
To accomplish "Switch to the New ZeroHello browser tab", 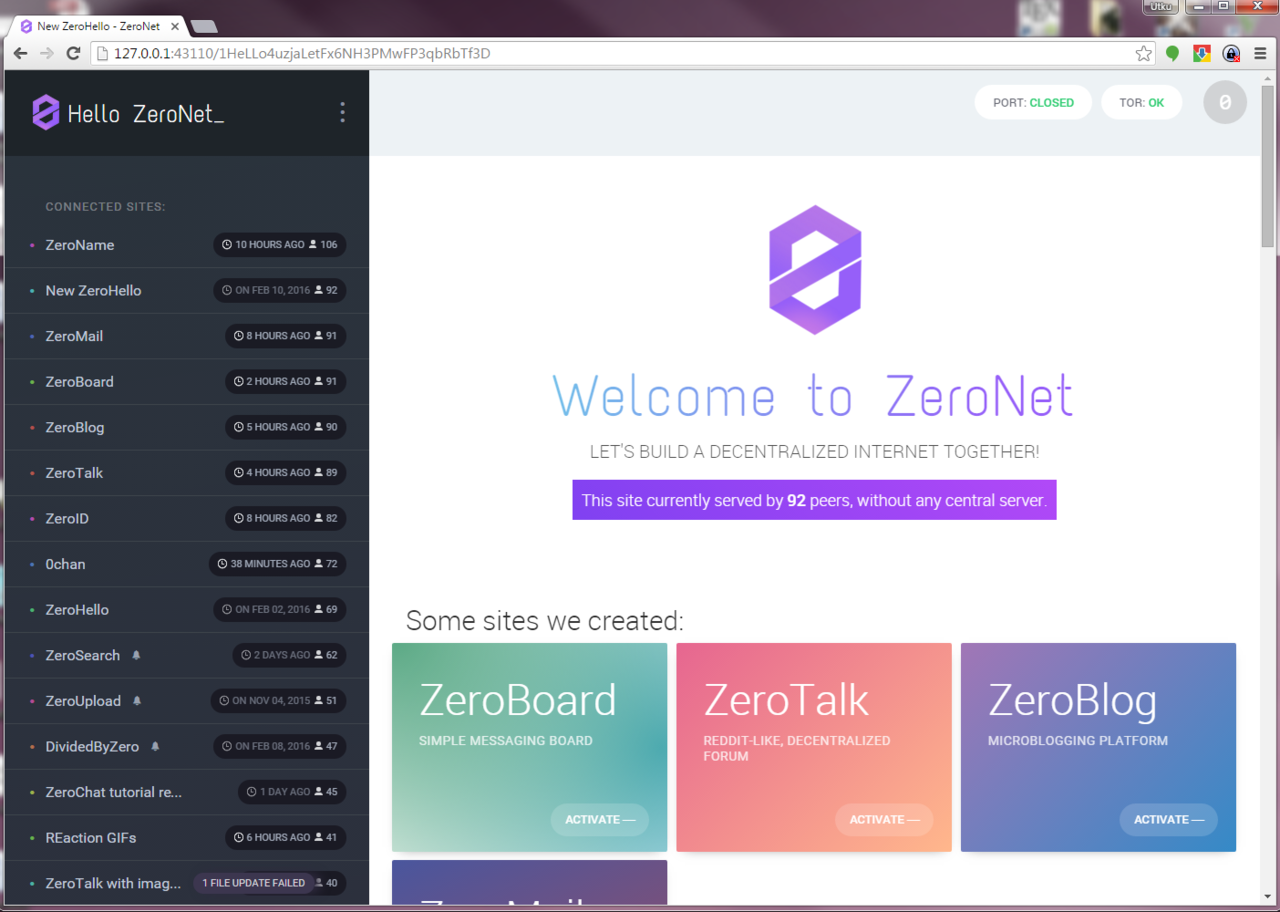I will [98, 26].
